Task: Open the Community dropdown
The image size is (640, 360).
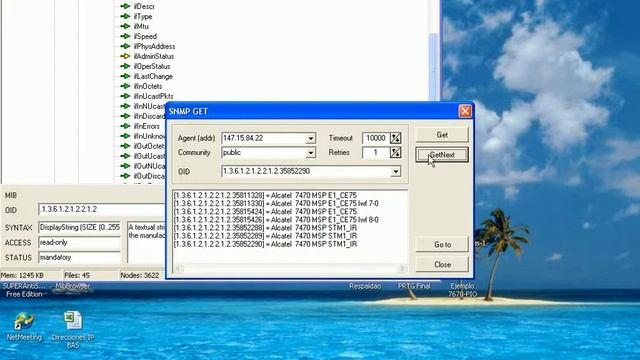Action: (311, 153)
